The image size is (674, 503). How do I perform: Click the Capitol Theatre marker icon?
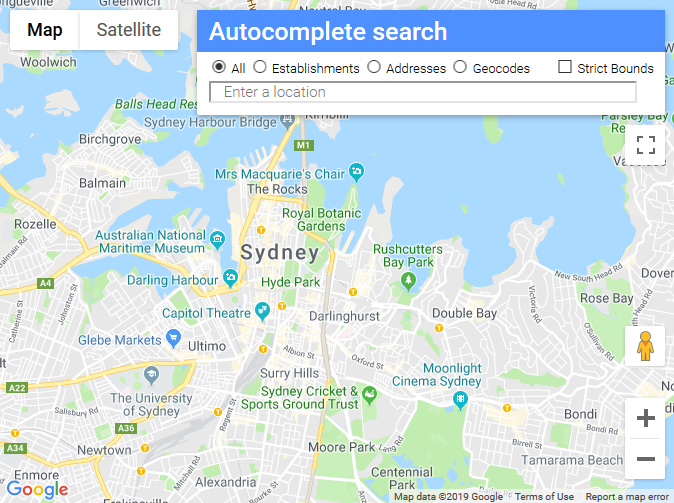[262, 311]
